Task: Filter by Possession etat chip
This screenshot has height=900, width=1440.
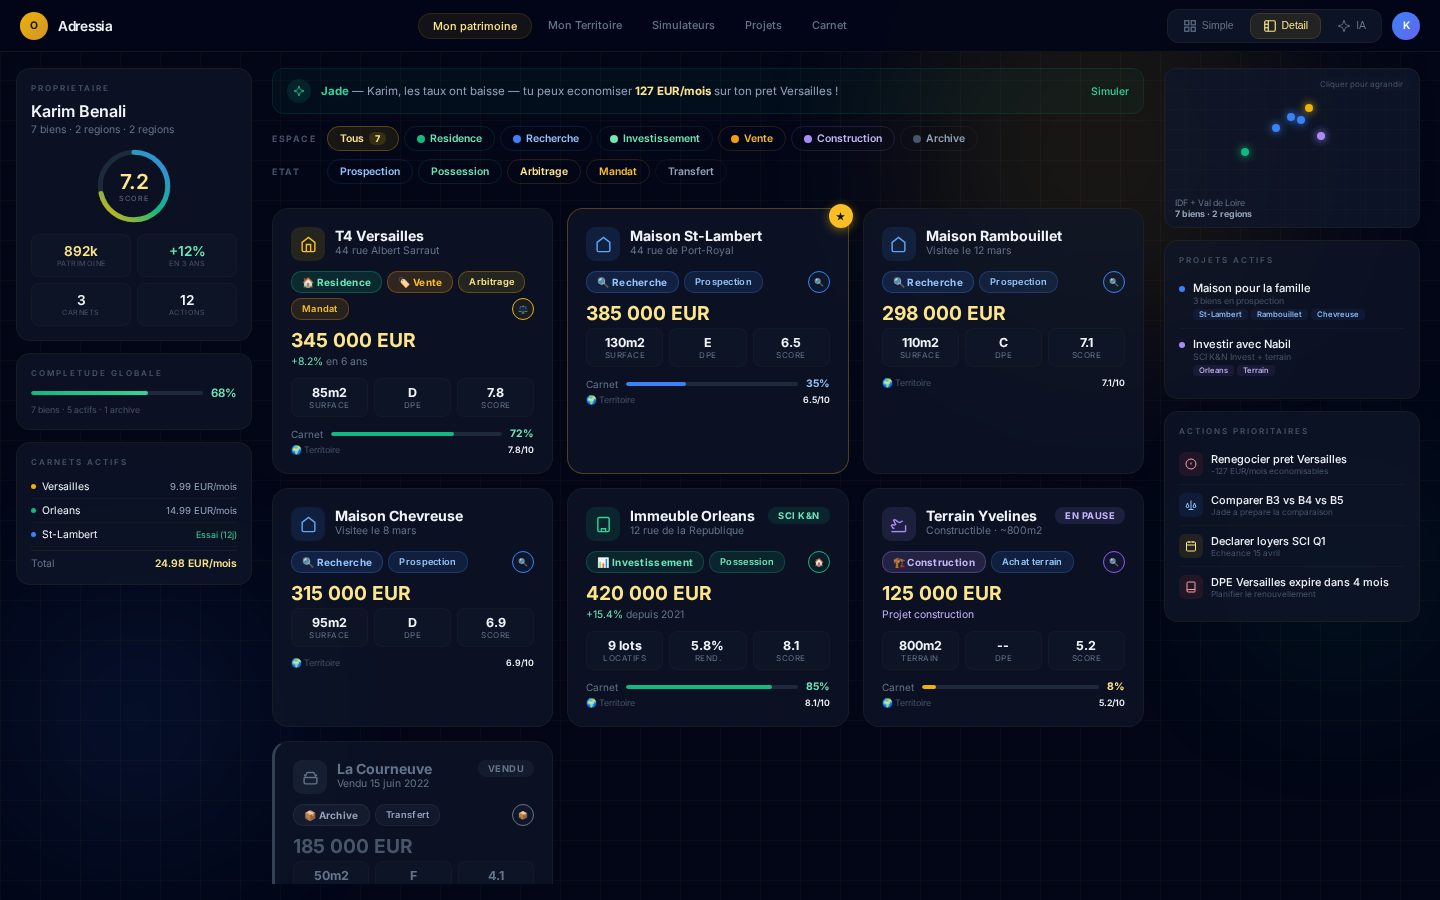Action: click(460, 172)
